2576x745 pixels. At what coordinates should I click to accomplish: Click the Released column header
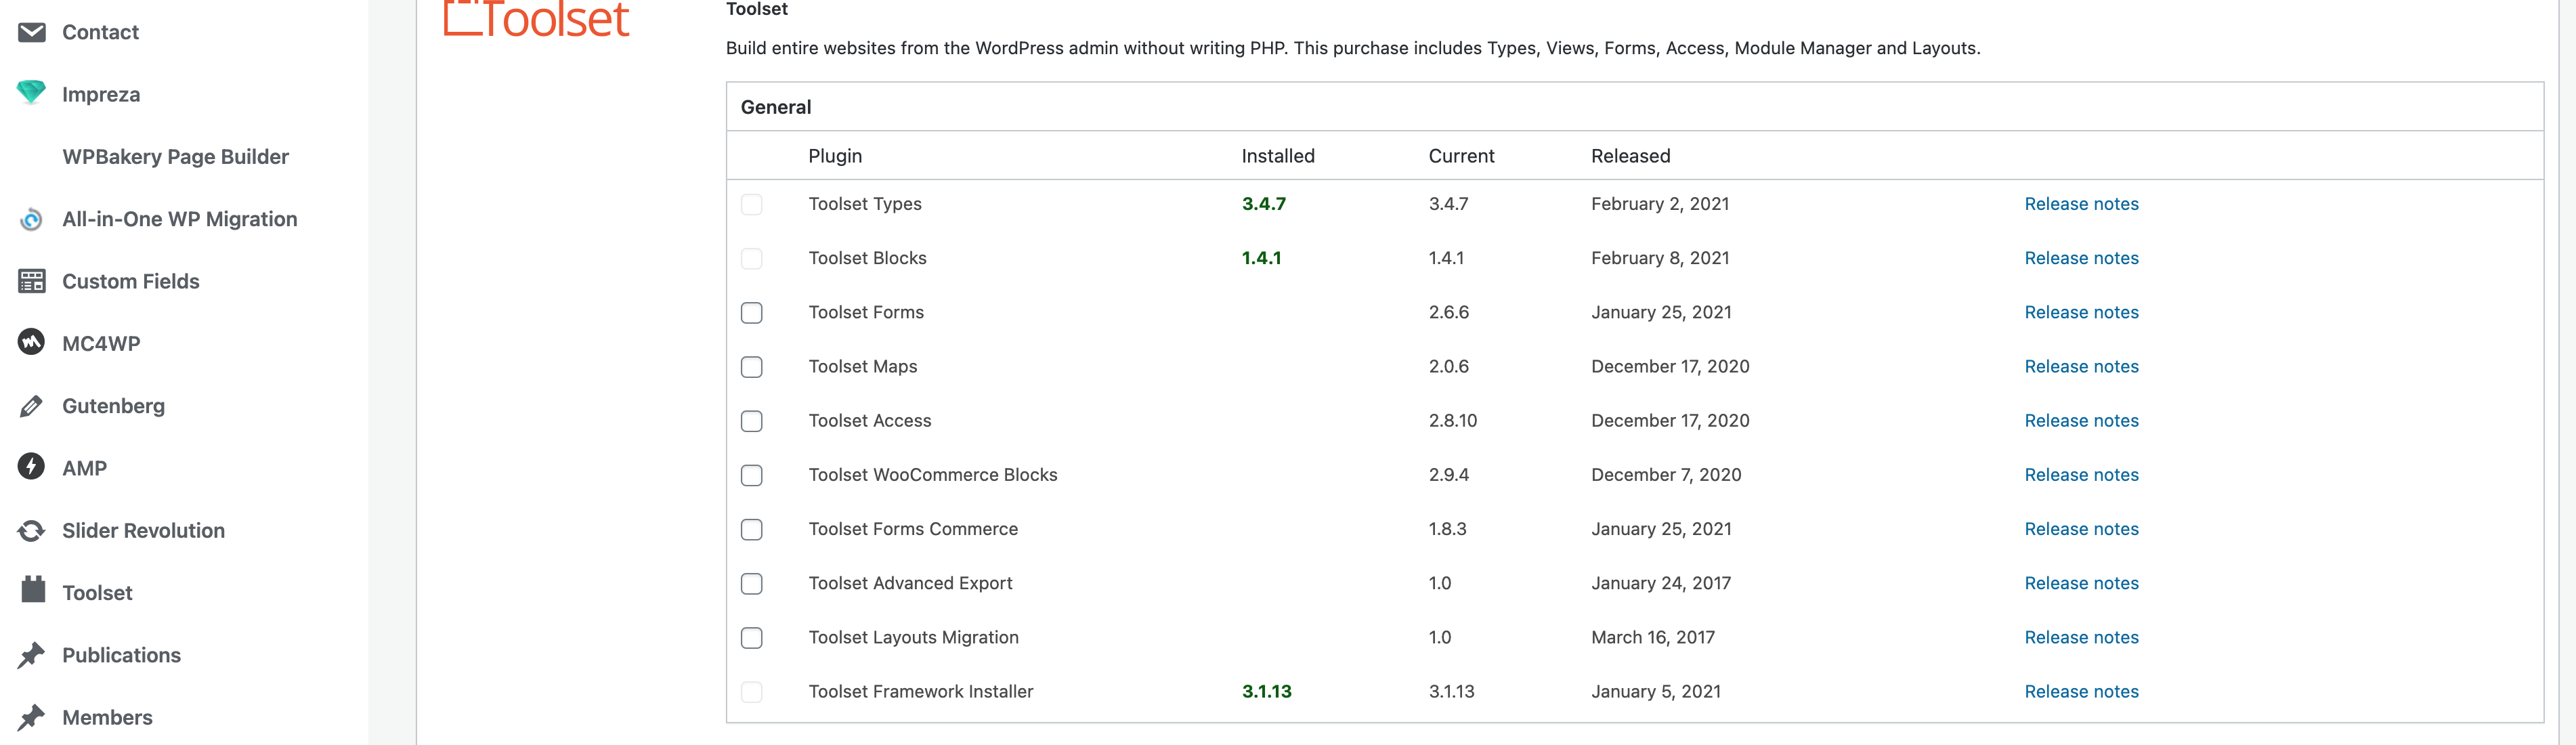point(1630,156)
